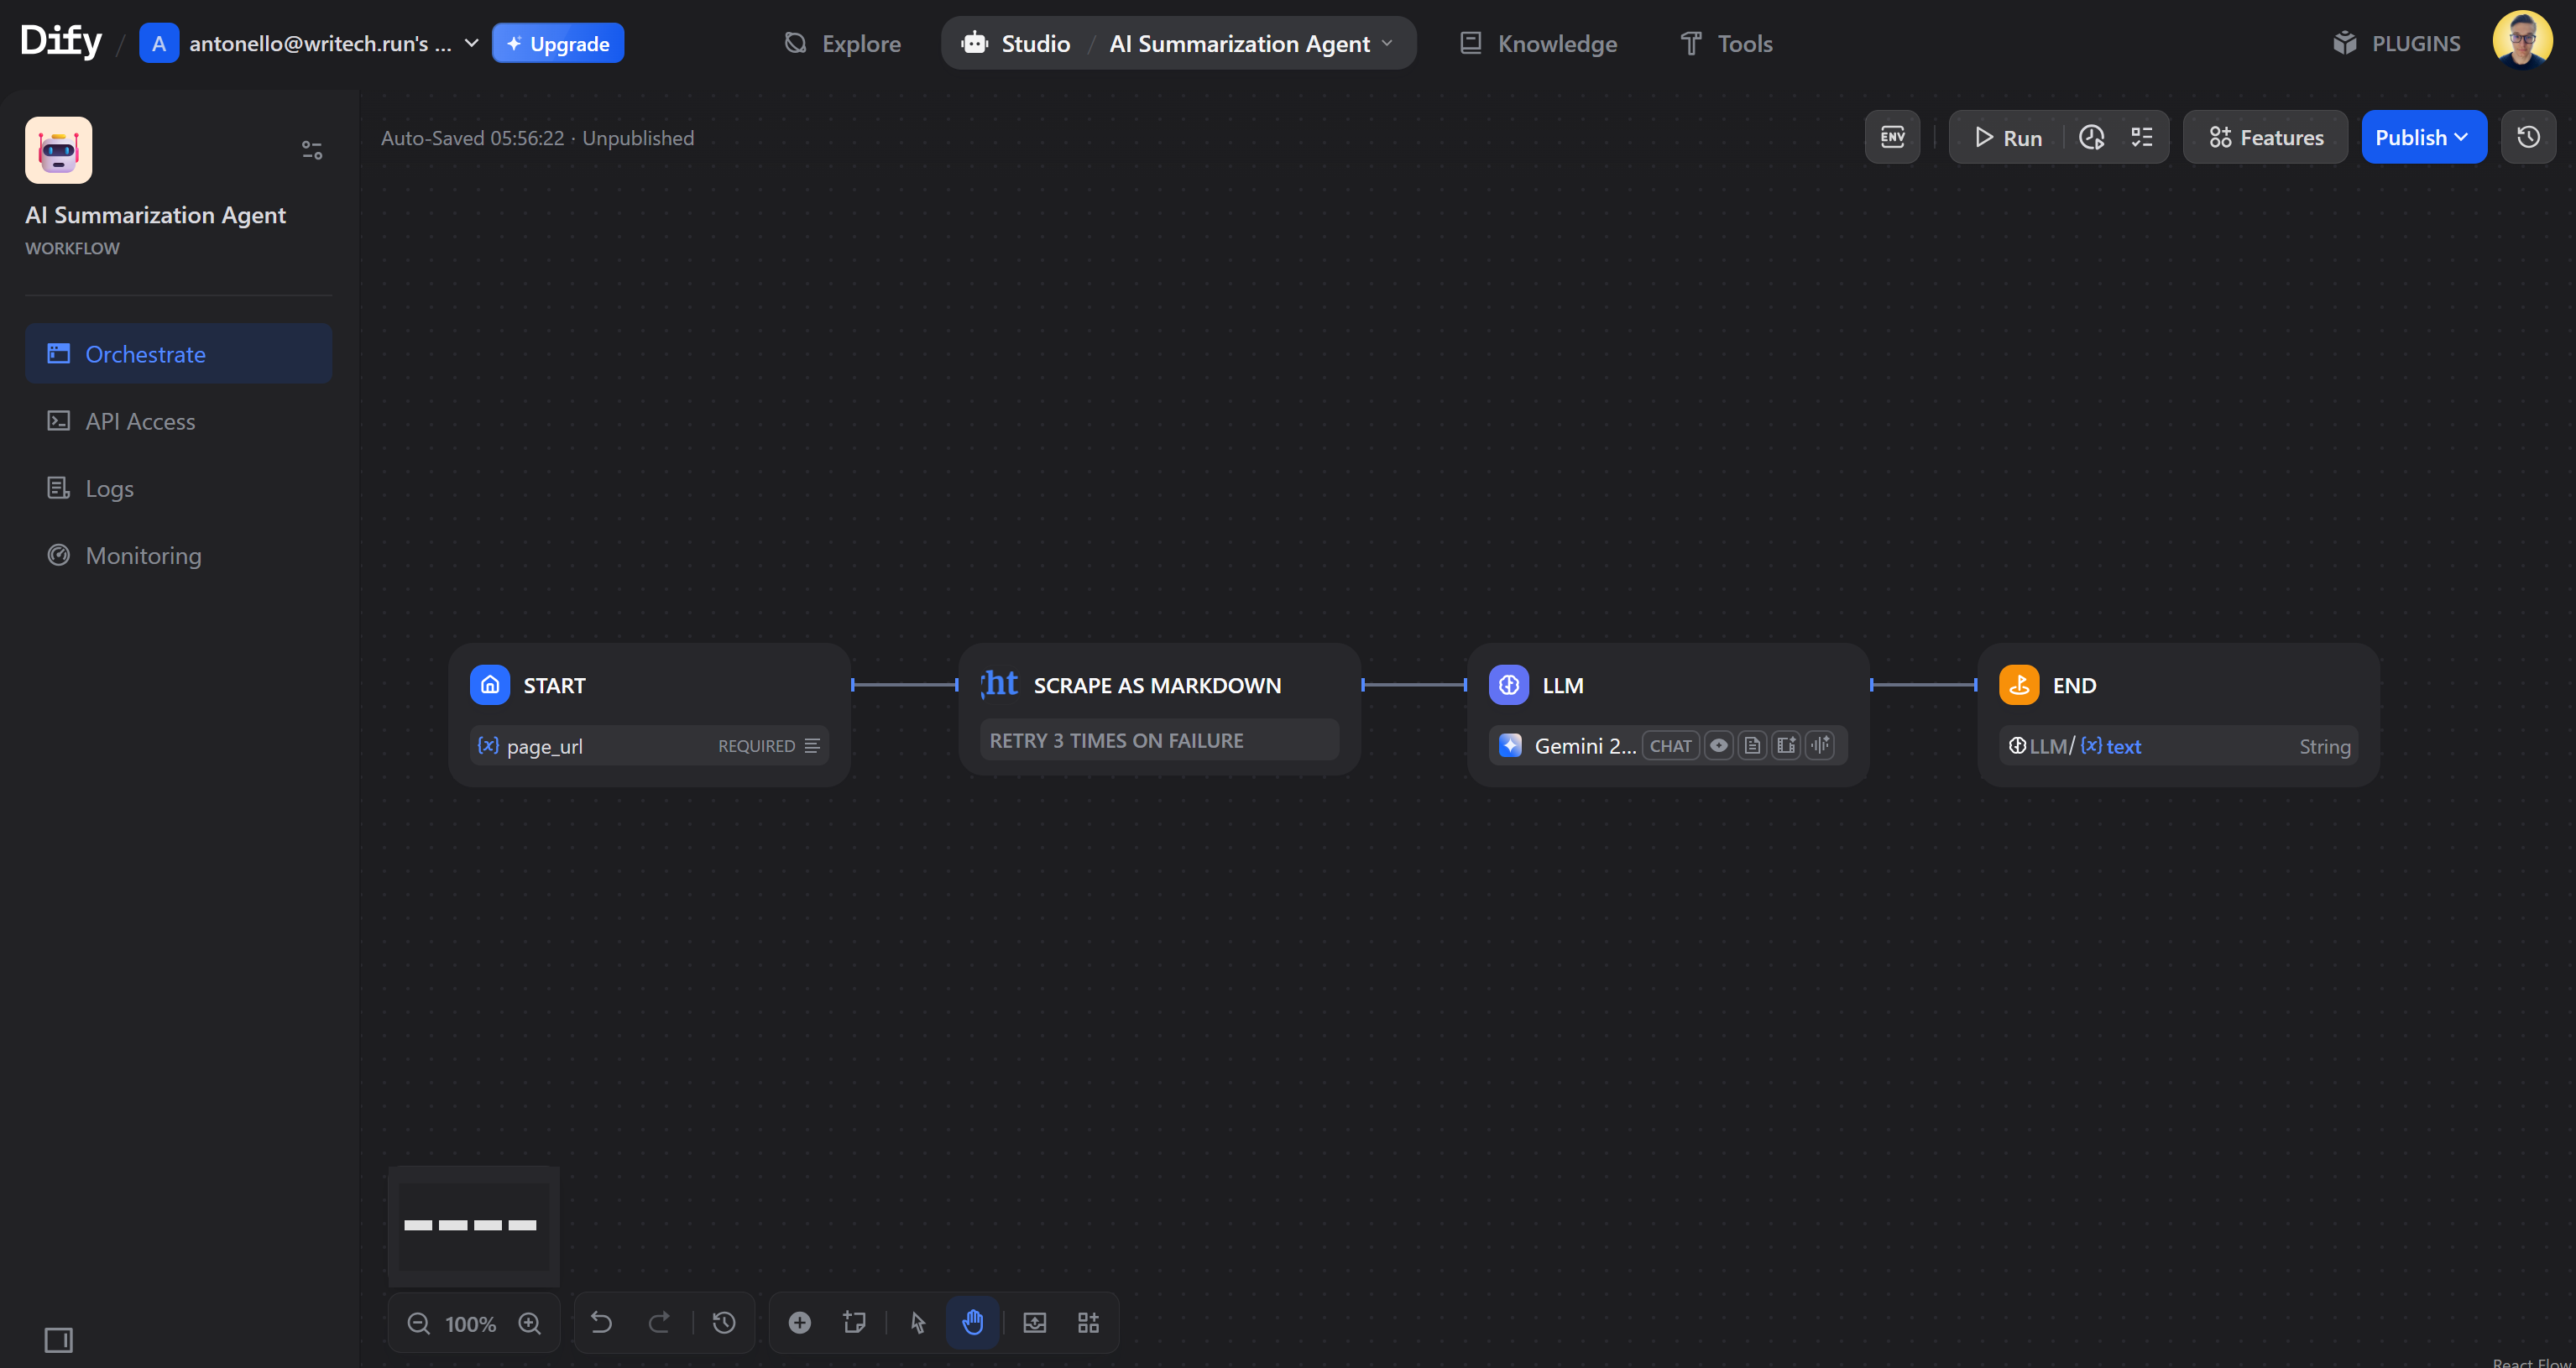
Task: Open Monitoring in the sidebar
Action: pyautogui.click(x=142, y=555)
